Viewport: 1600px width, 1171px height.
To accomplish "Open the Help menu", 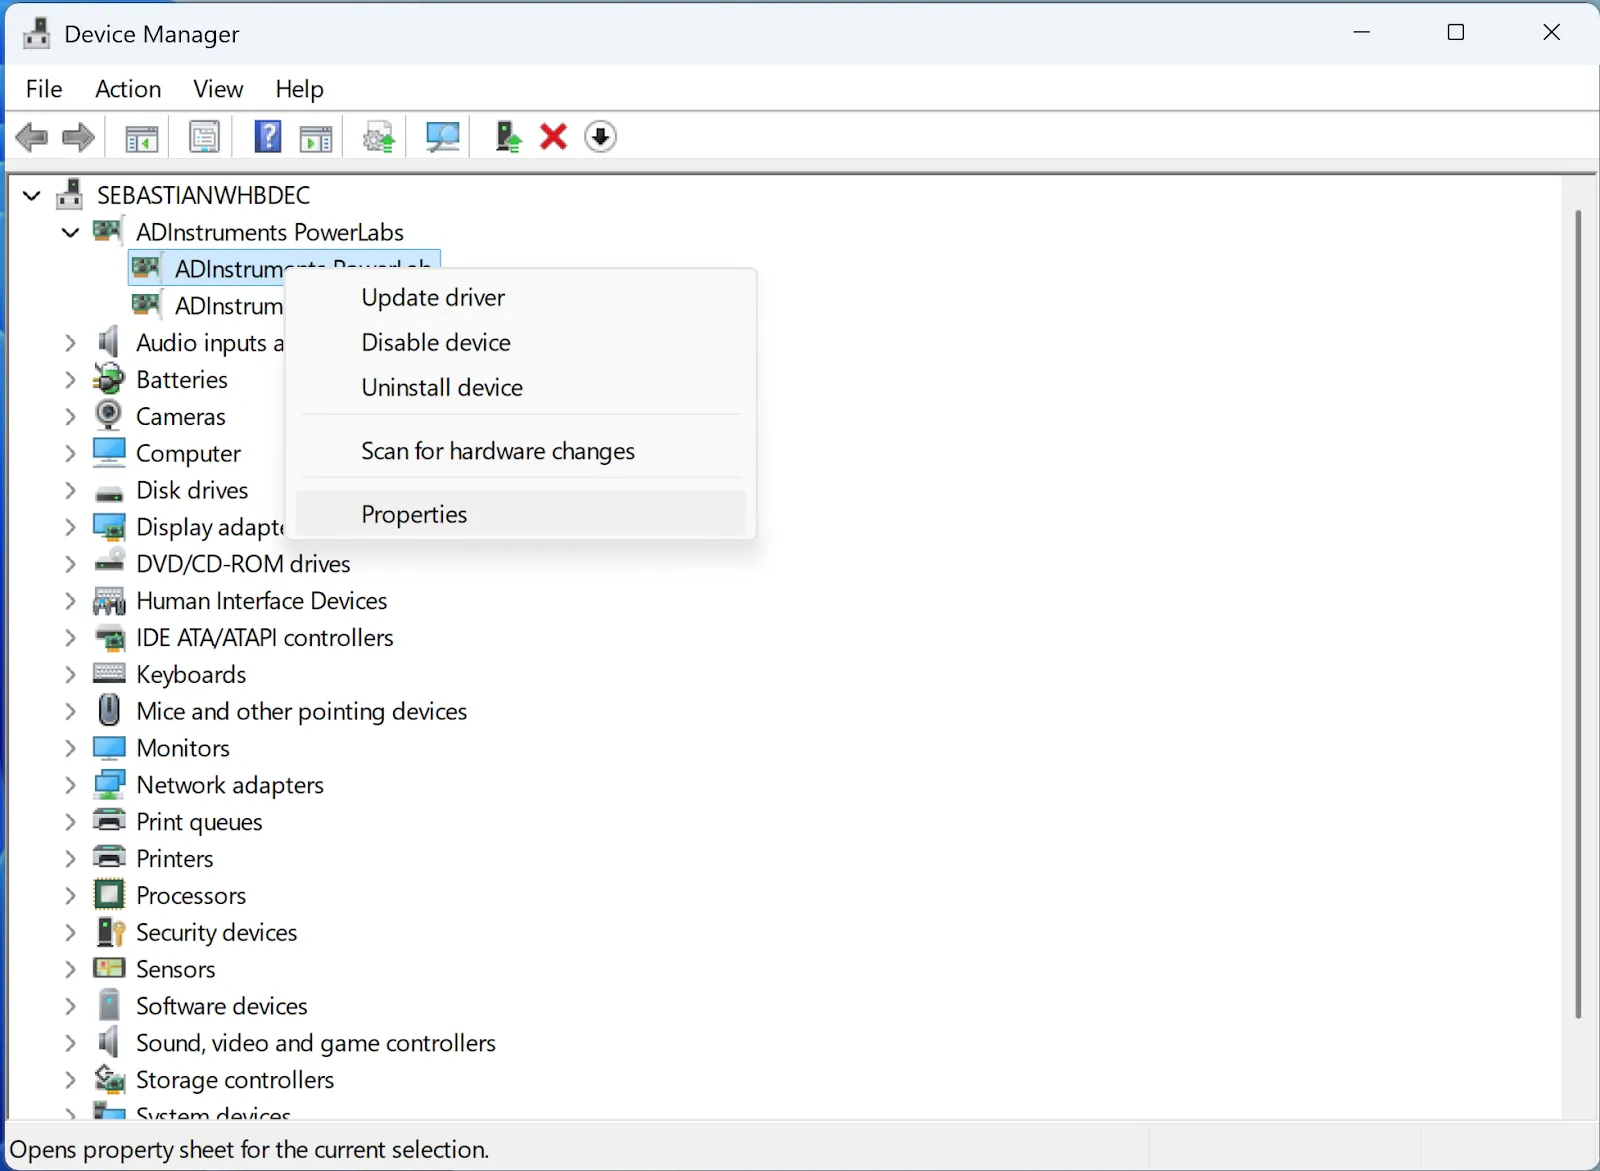I will point(299,89).
